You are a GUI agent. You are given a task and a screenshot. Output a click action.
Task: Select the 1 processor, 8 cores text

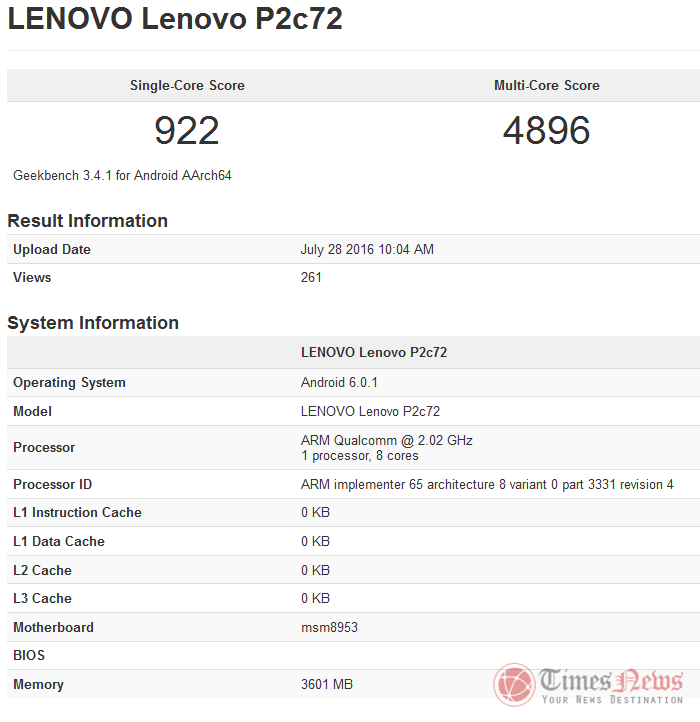(x=360, y=456)
